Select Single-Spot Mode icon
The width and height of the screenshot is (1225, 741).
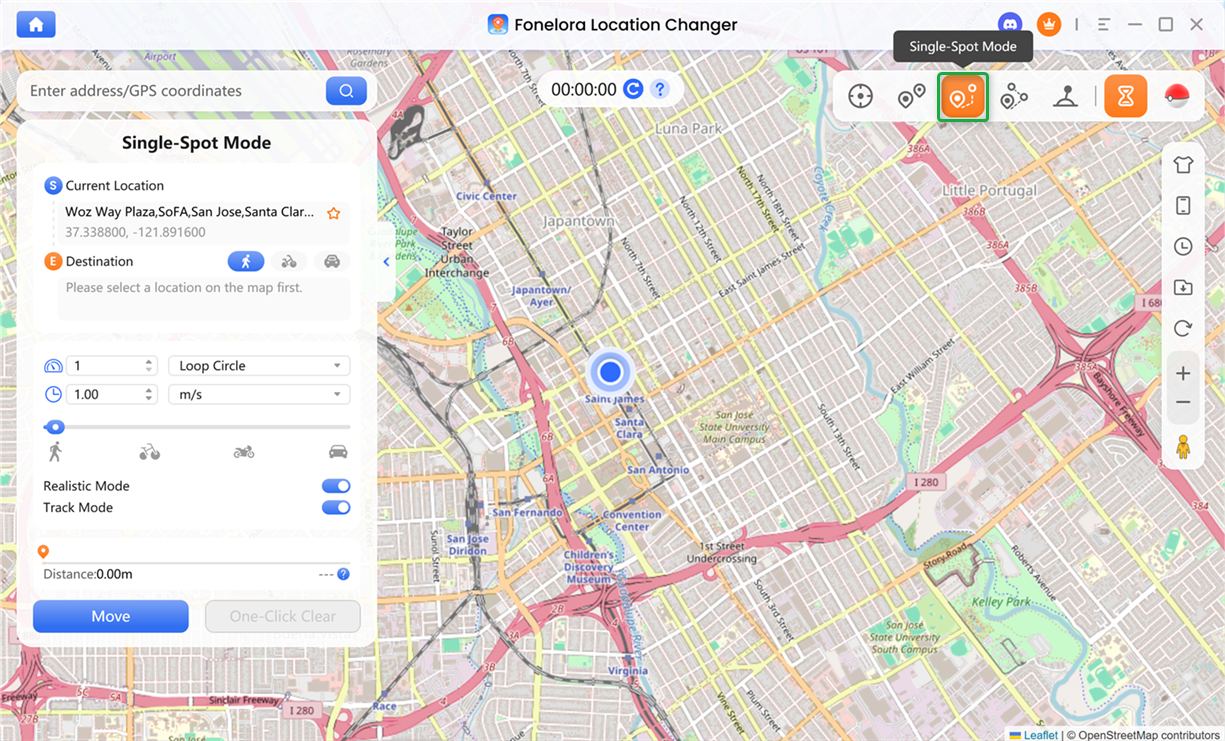[x=963, y=97]
